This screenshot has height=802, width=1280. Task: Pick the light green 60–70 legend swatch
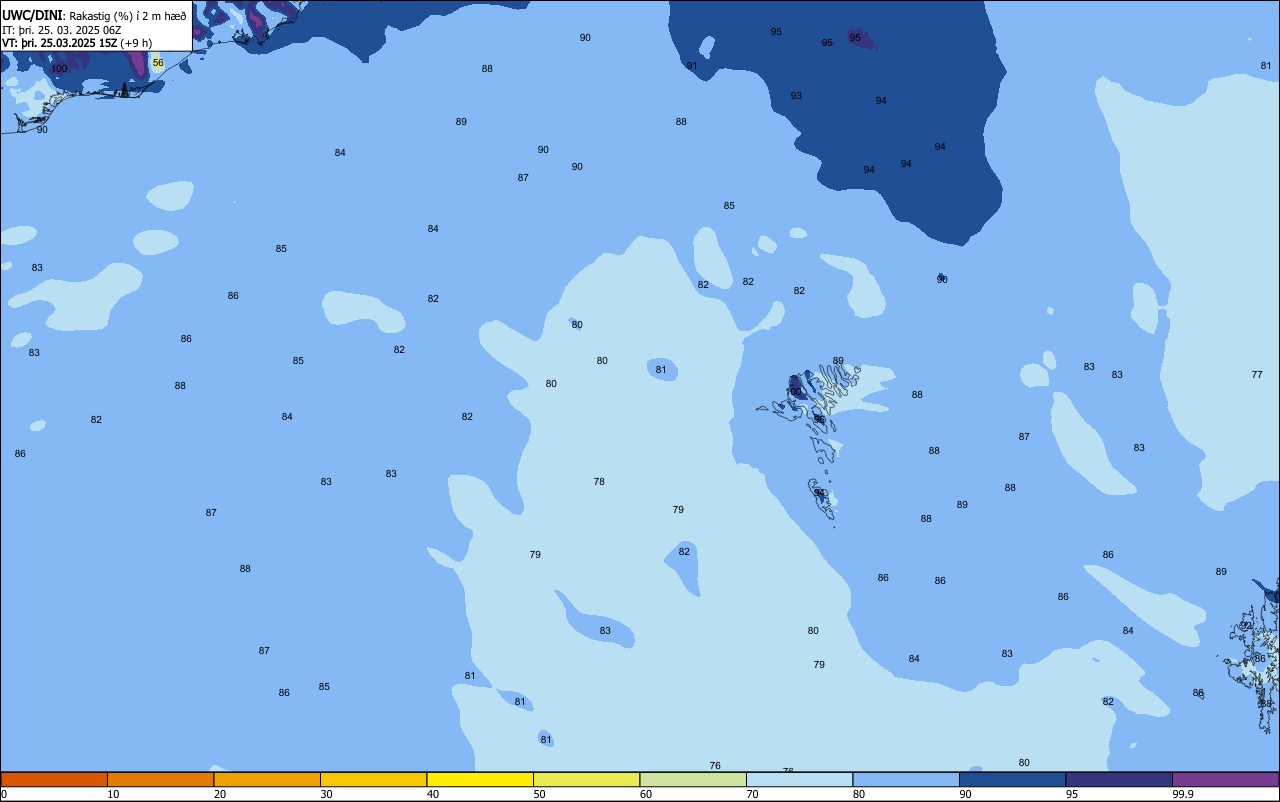click(693, 779)
